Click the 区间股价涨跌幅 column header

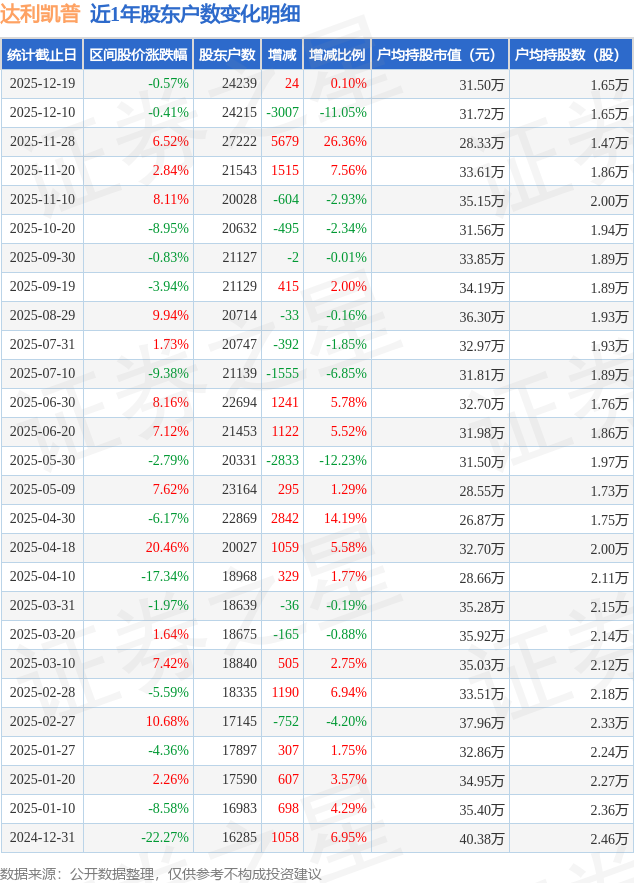(x=137, y=55)
